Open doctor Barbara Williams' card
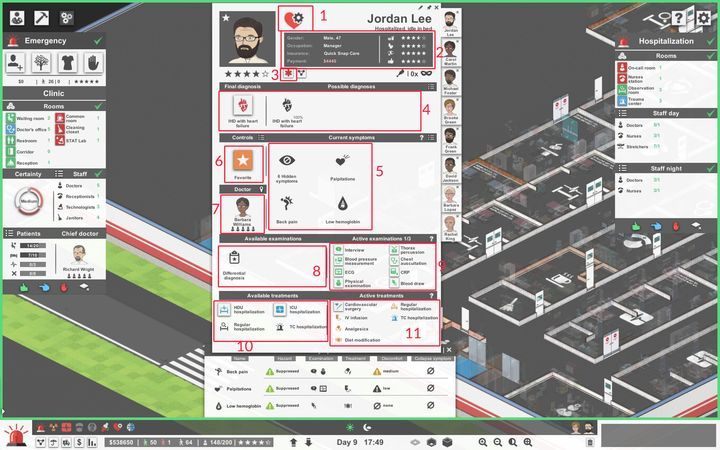The image size is (720, 450). (242, 214)
